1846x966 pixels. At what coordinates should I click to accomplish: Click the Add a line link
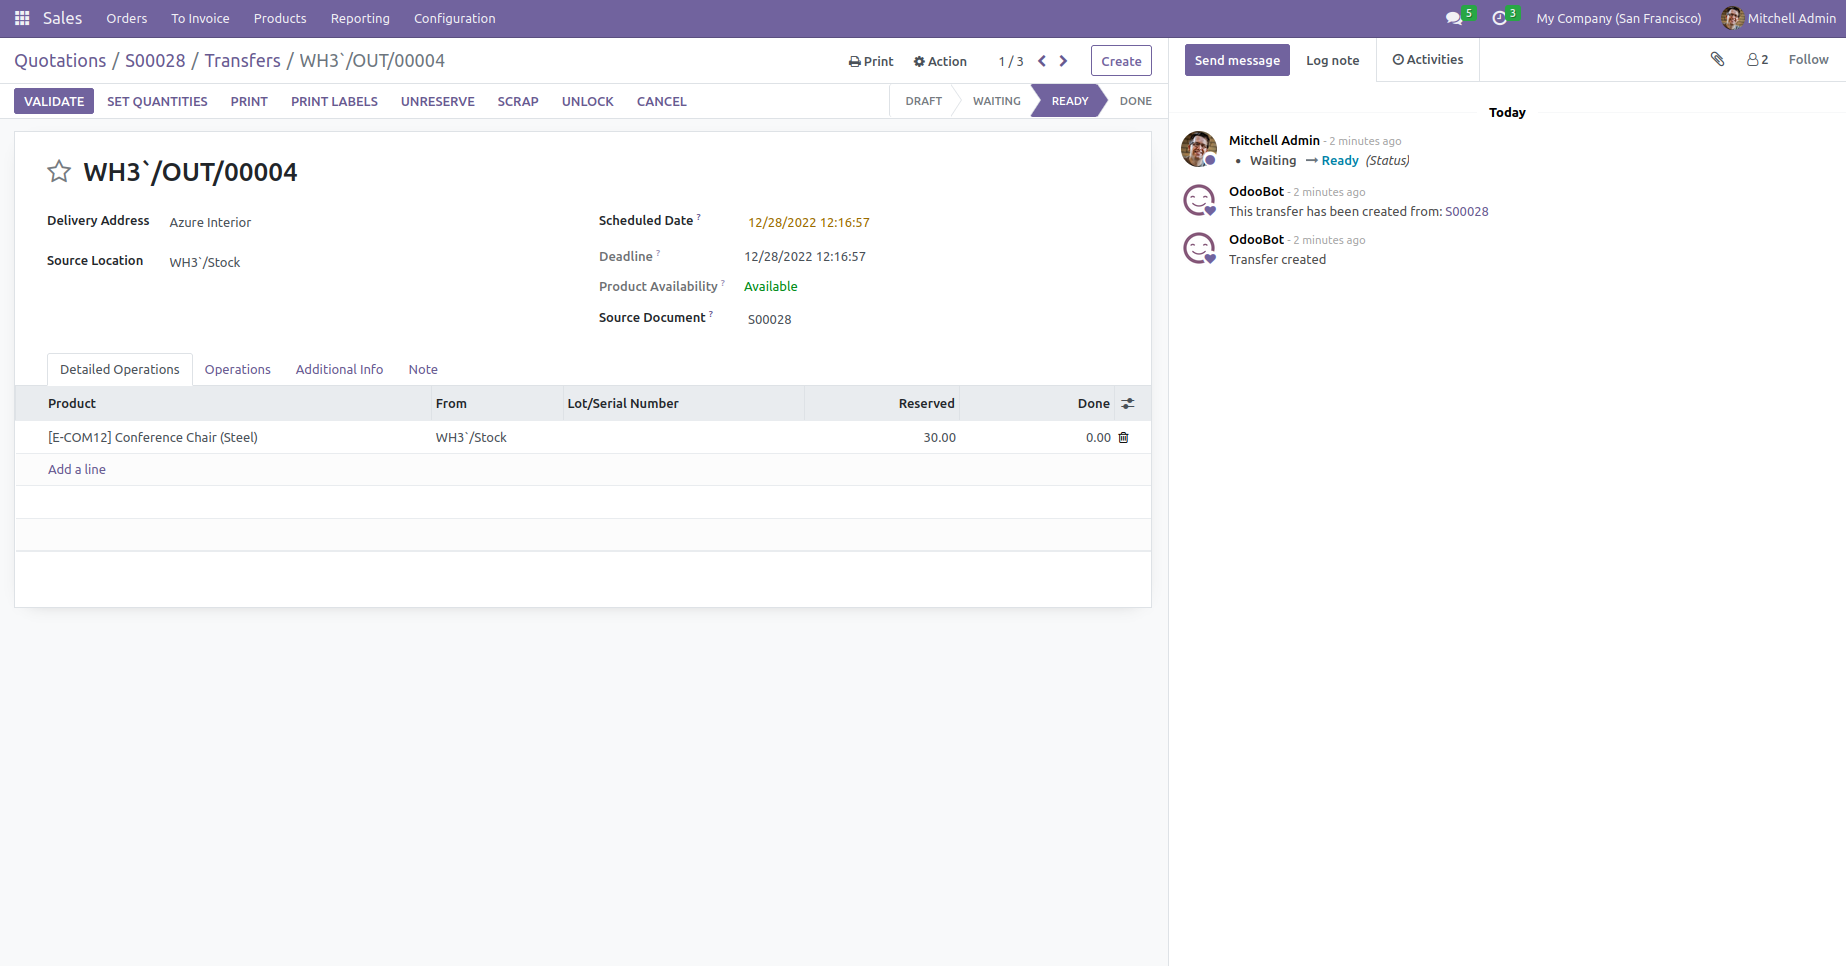point(77,469)
